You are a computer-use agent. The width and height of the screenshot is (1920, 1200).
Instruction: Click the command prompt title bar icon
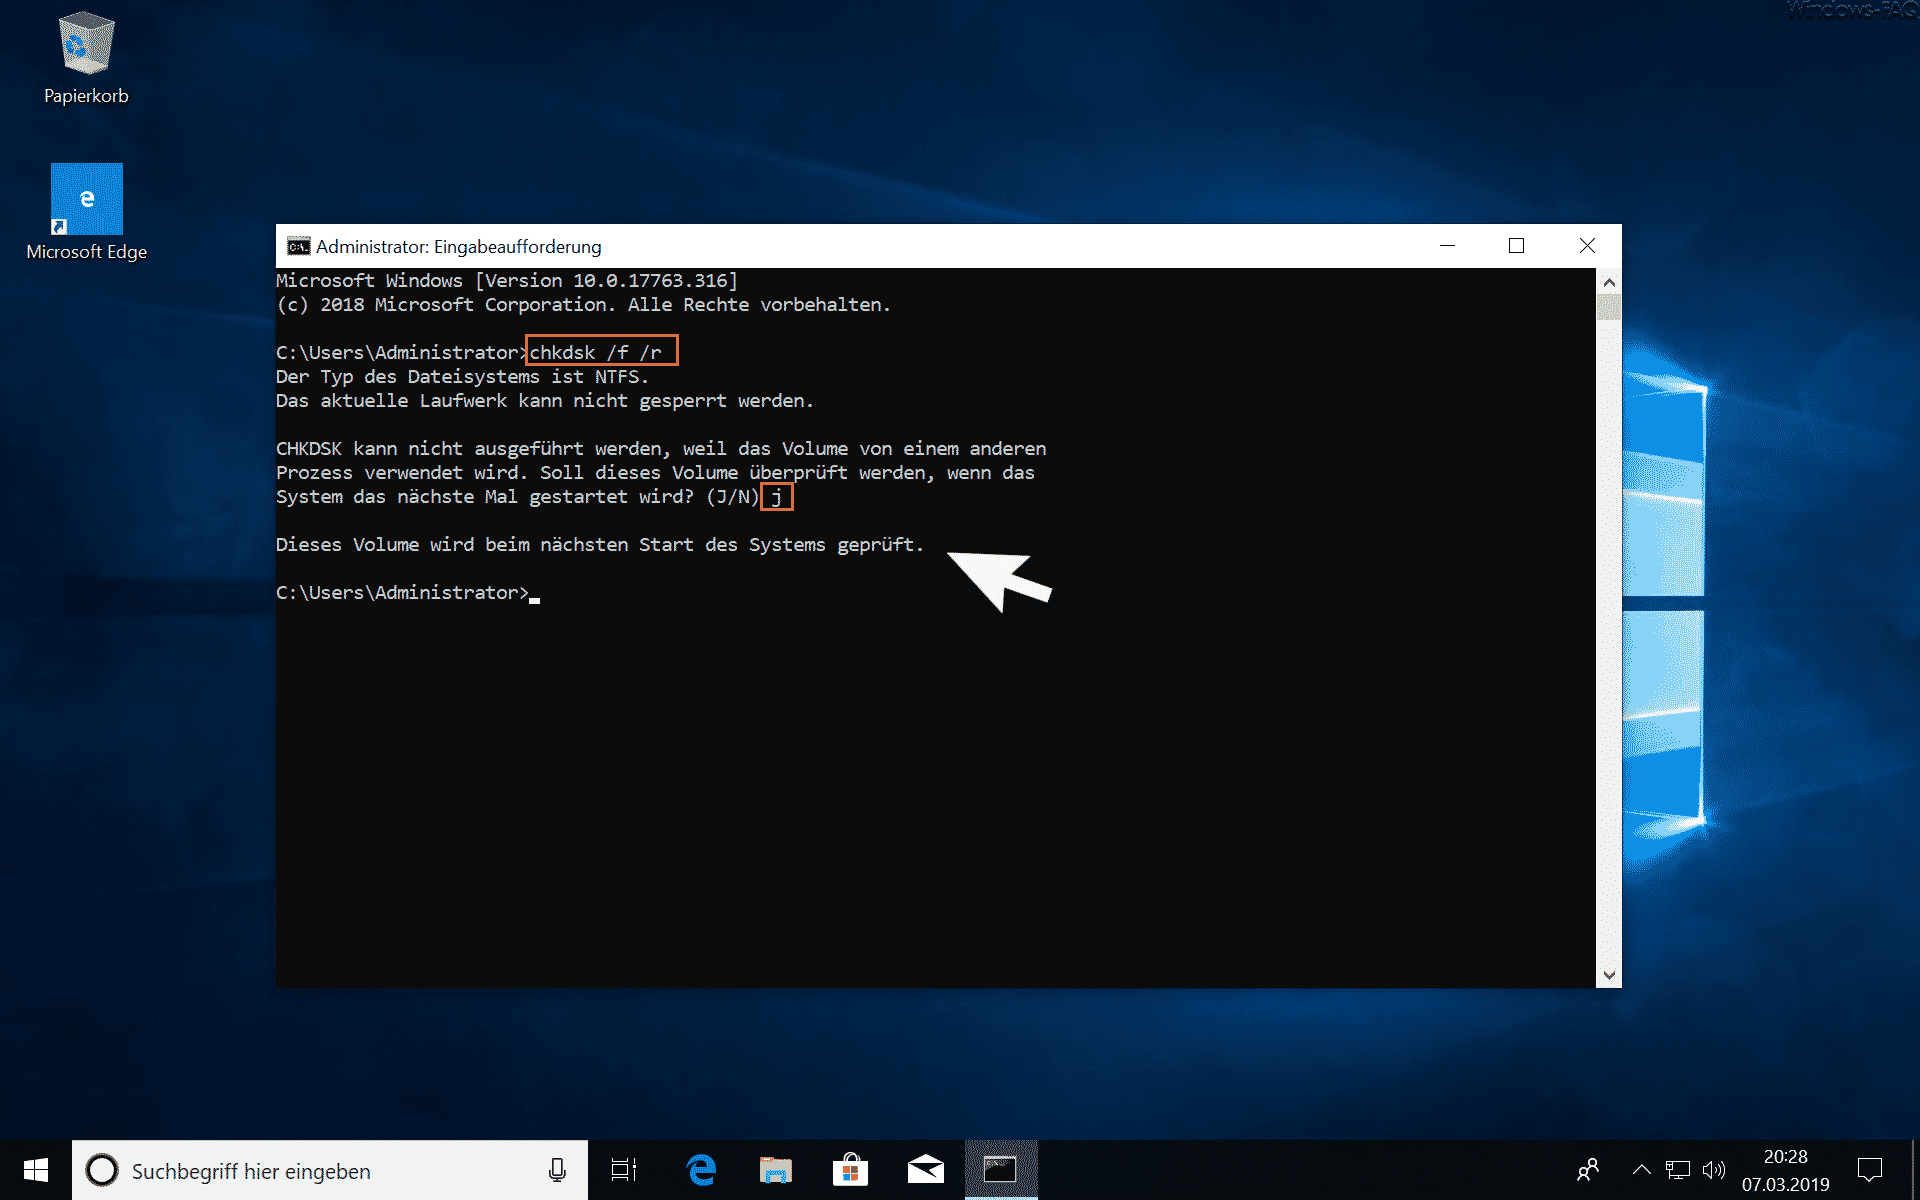298,246
